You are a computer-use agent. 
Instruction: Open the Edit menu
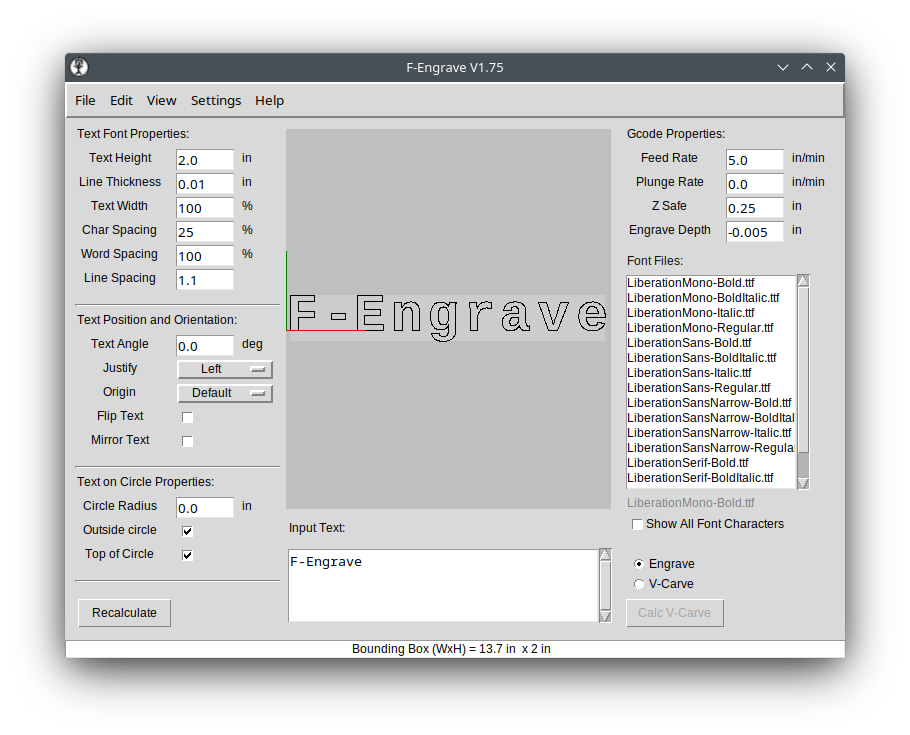coord(121,100)
